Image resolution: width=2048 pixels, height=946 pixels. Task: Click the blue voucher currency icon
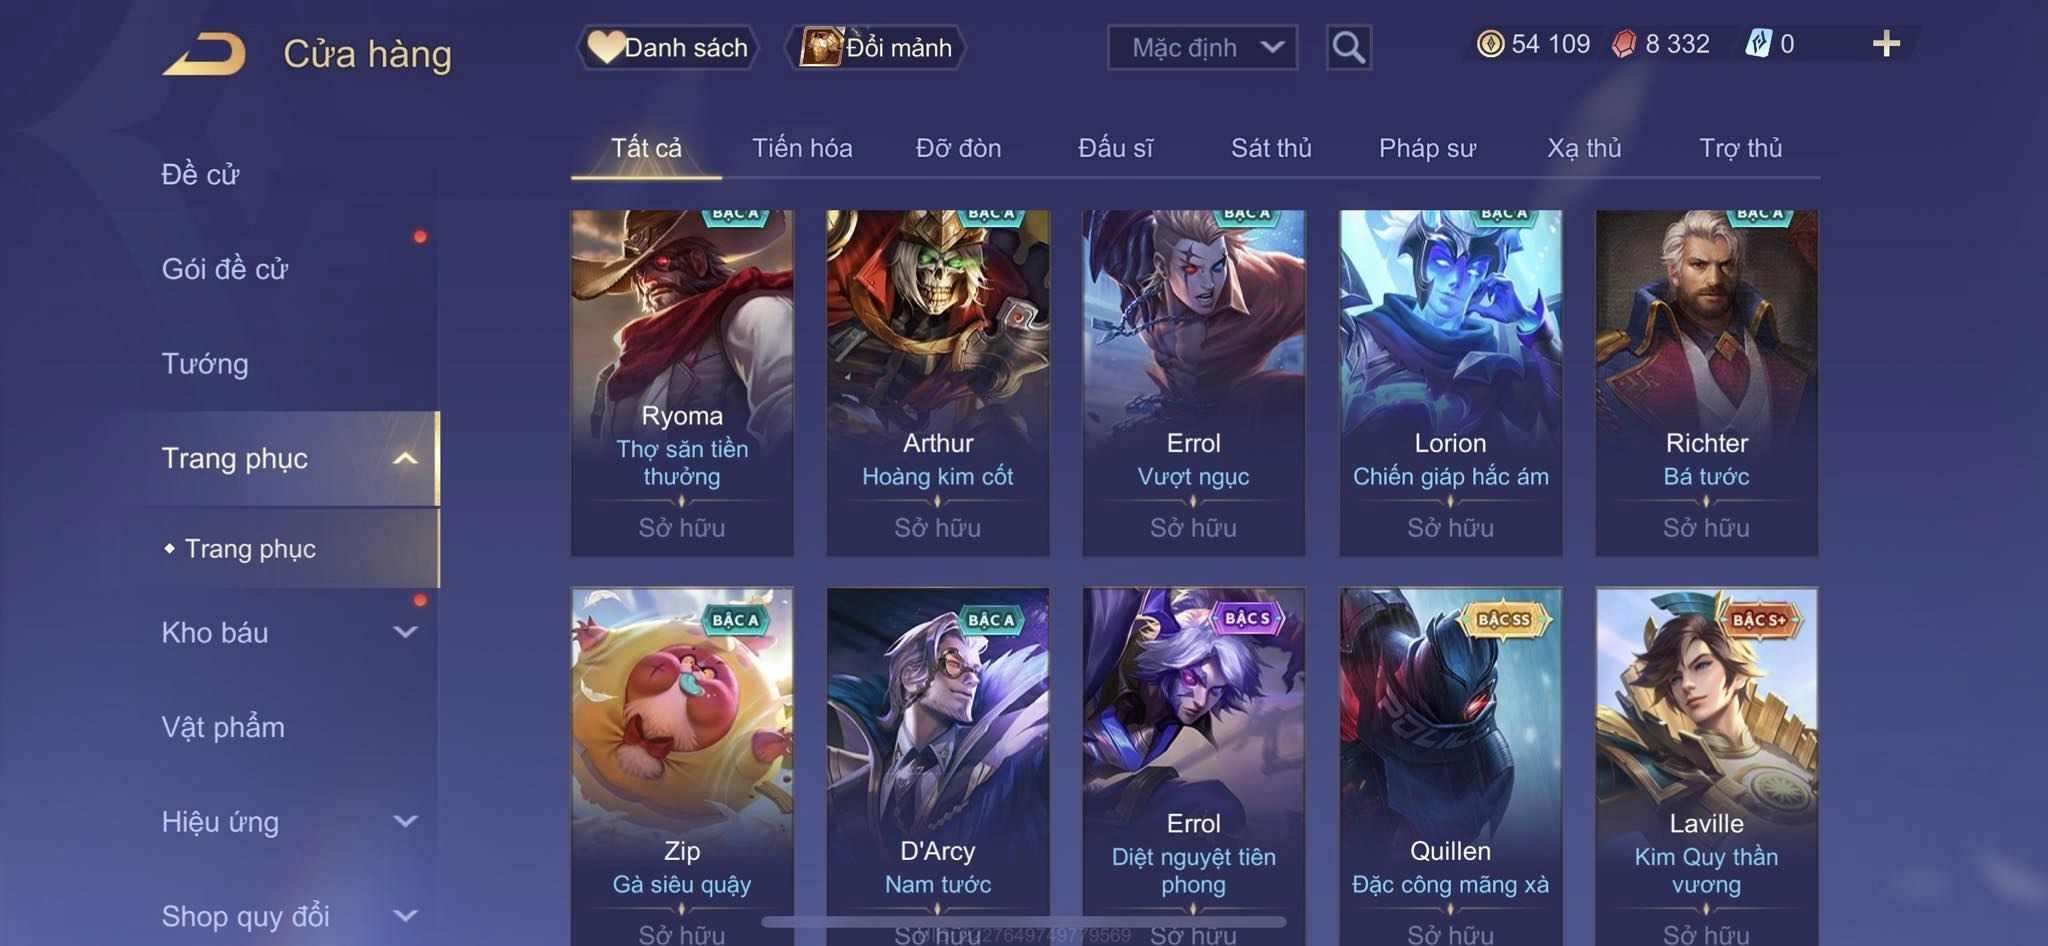click(1759, 44)
